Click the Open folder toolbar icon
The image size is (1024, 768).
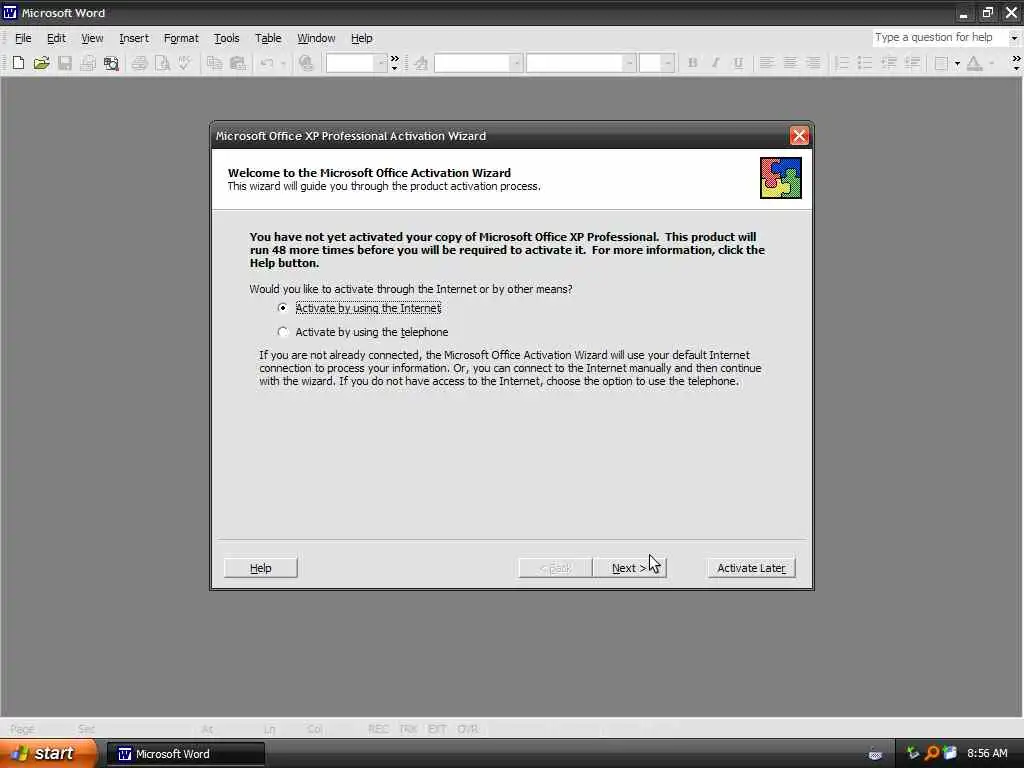click(41, 63)
